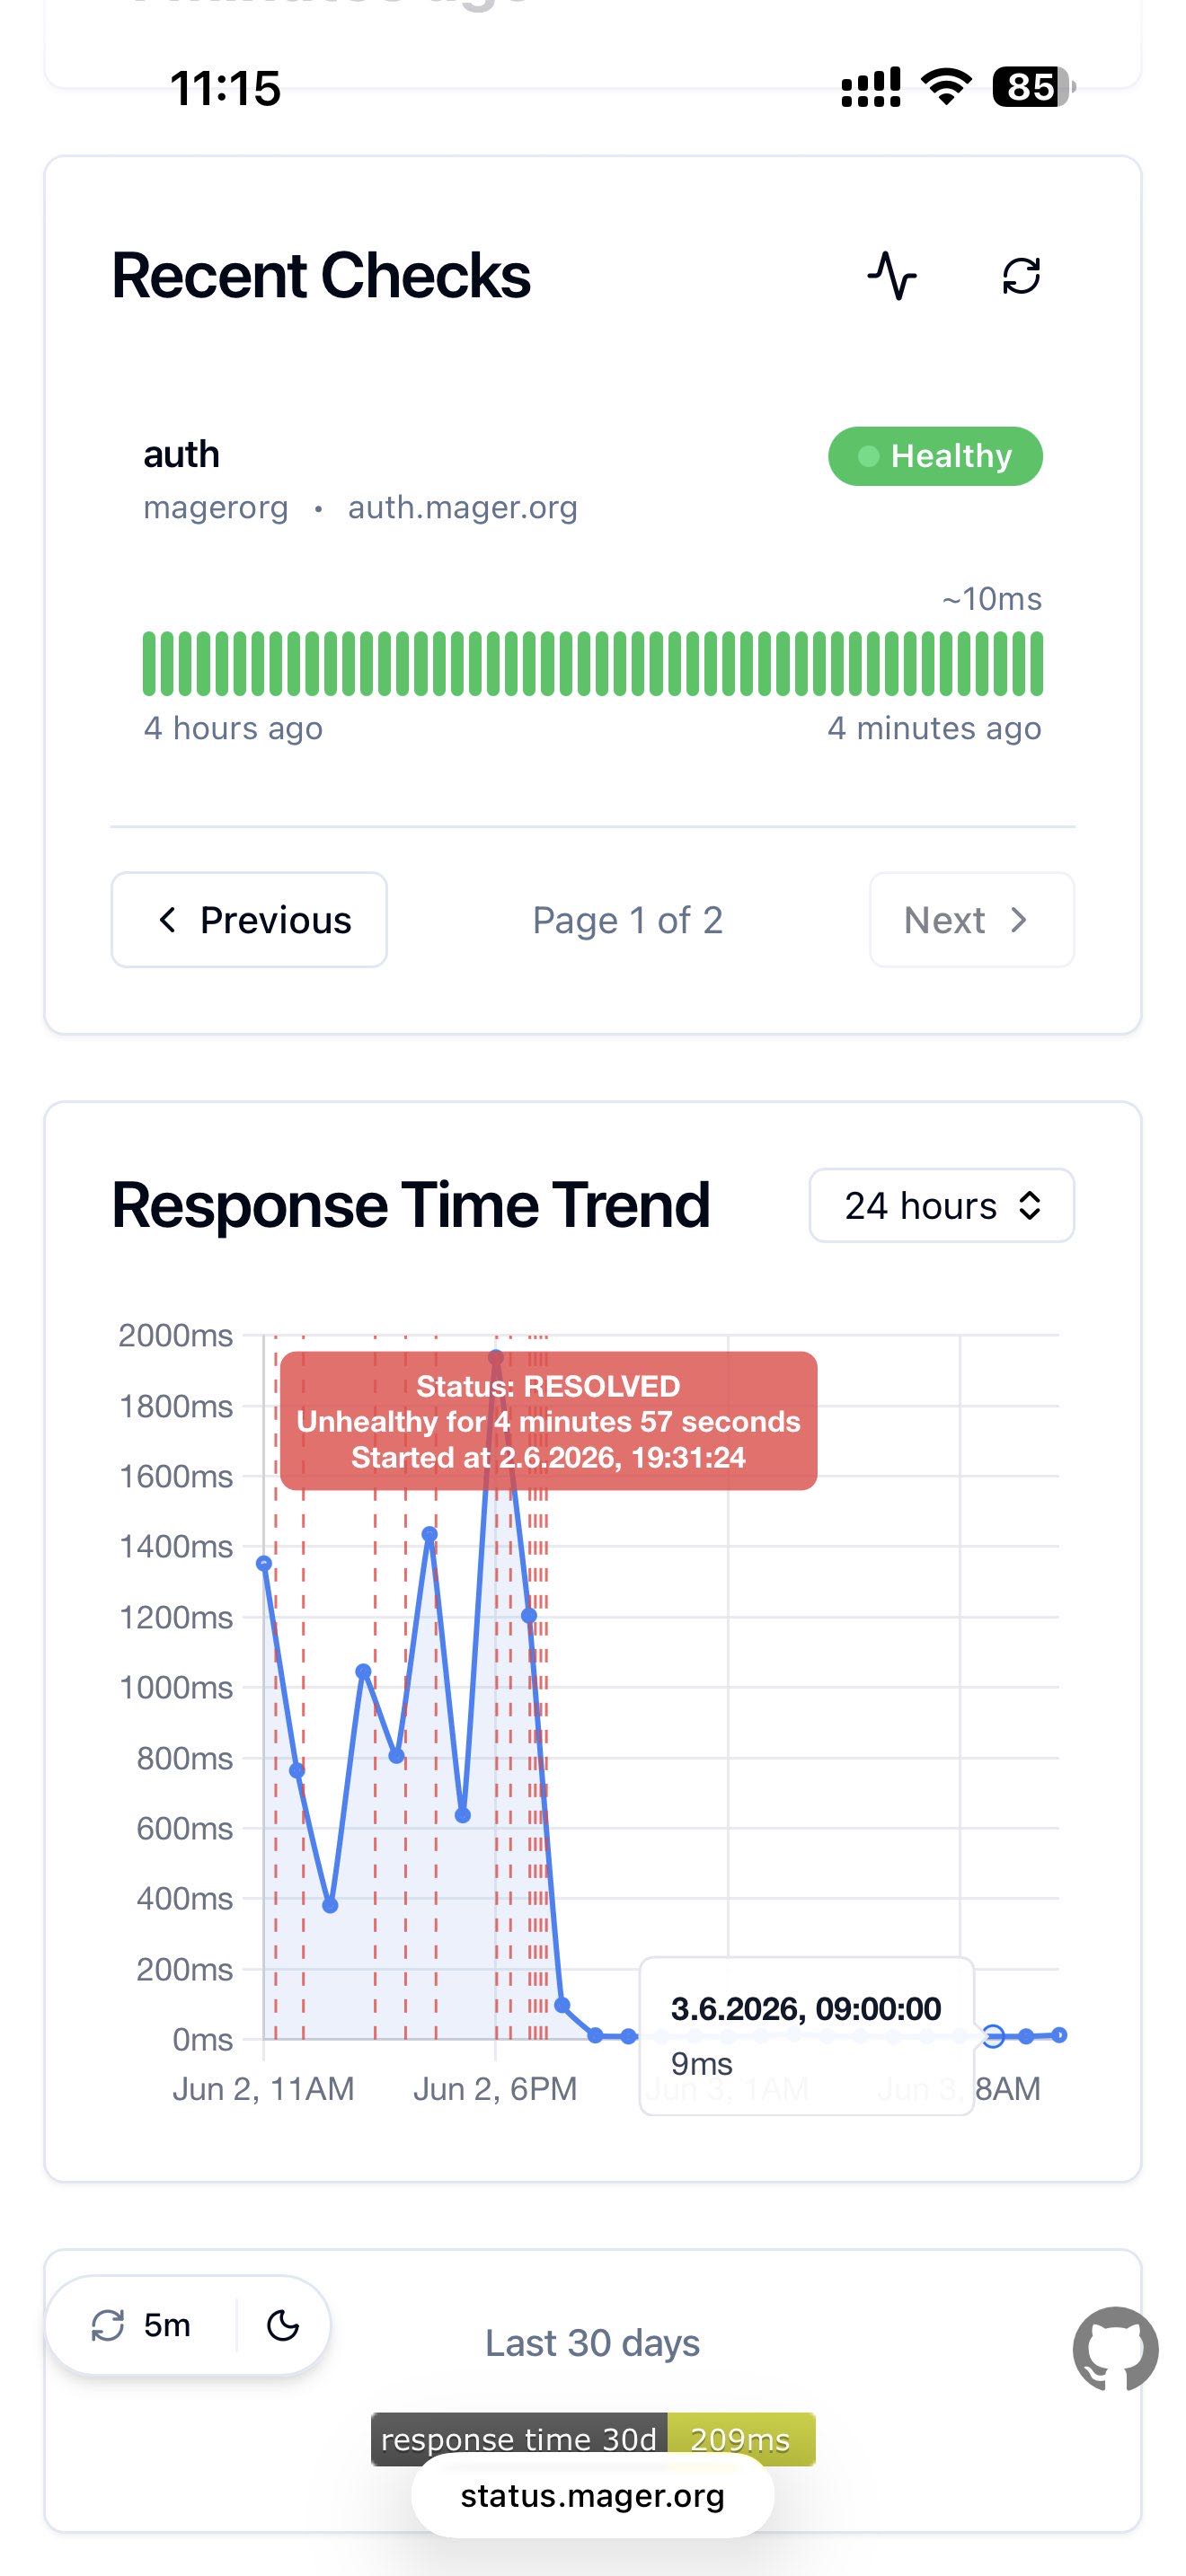Open the activity pulse chart icon
The width and height of the screenshot is (1186, 2576).
[x=892, y=275]
